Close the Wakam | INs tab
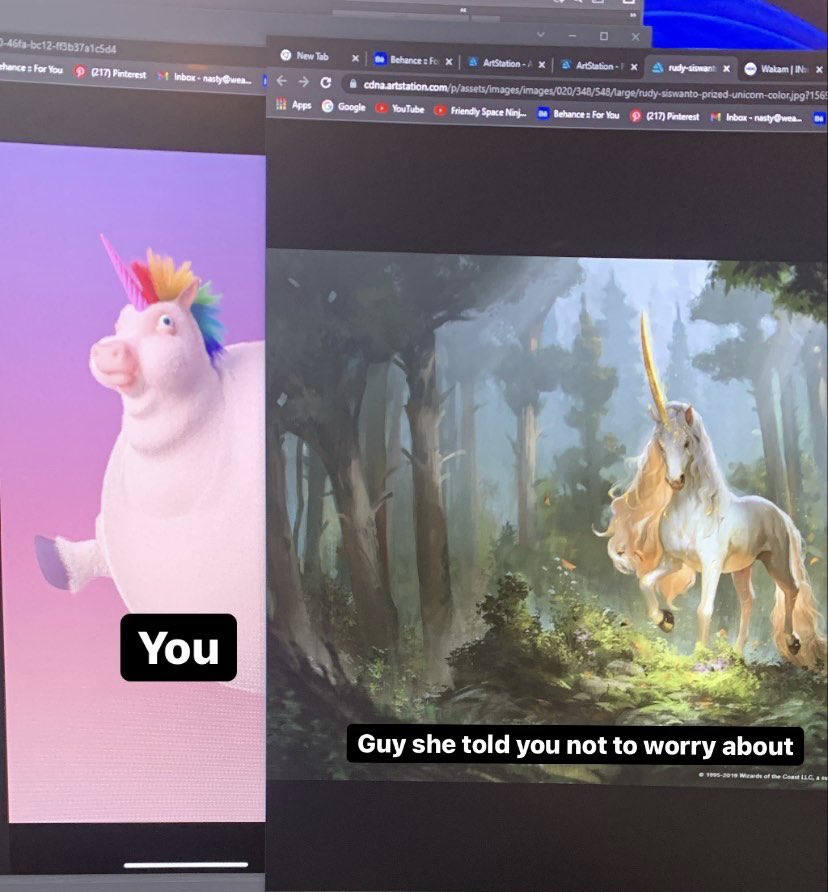 pos(819,69)
